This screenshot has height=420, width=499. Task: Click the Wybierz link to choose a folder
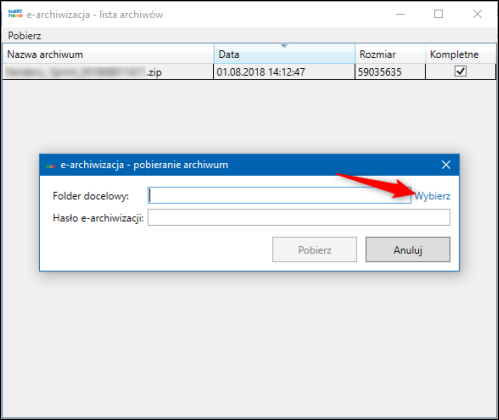[432, 196]
